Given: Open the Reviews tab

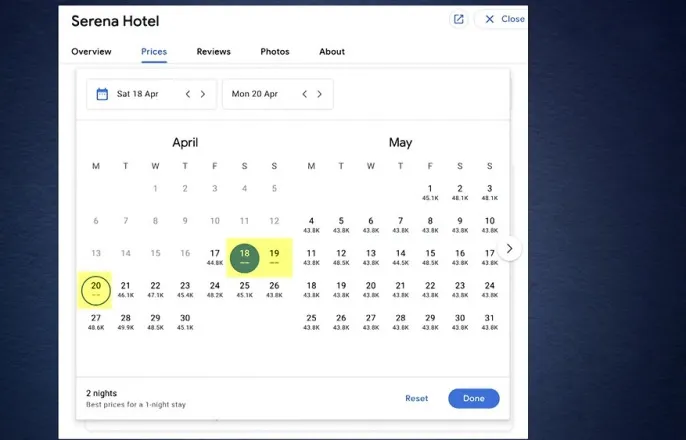Looking at the screenshot, I should click(214, 52).
